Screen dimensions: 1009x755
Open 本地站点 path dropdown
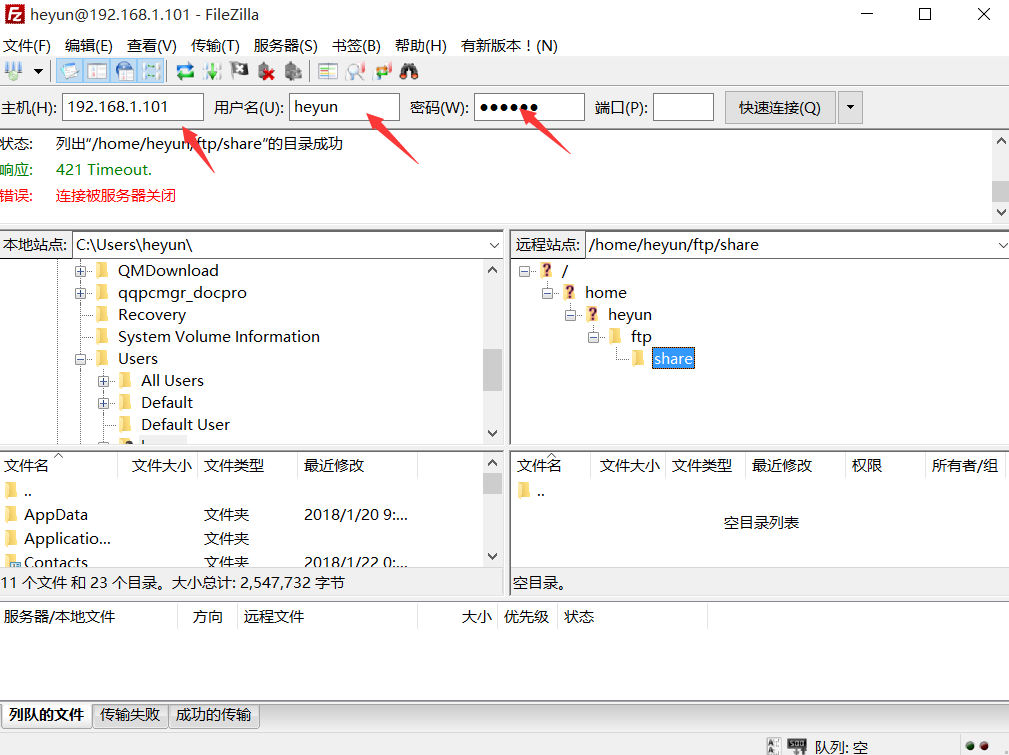494,245
